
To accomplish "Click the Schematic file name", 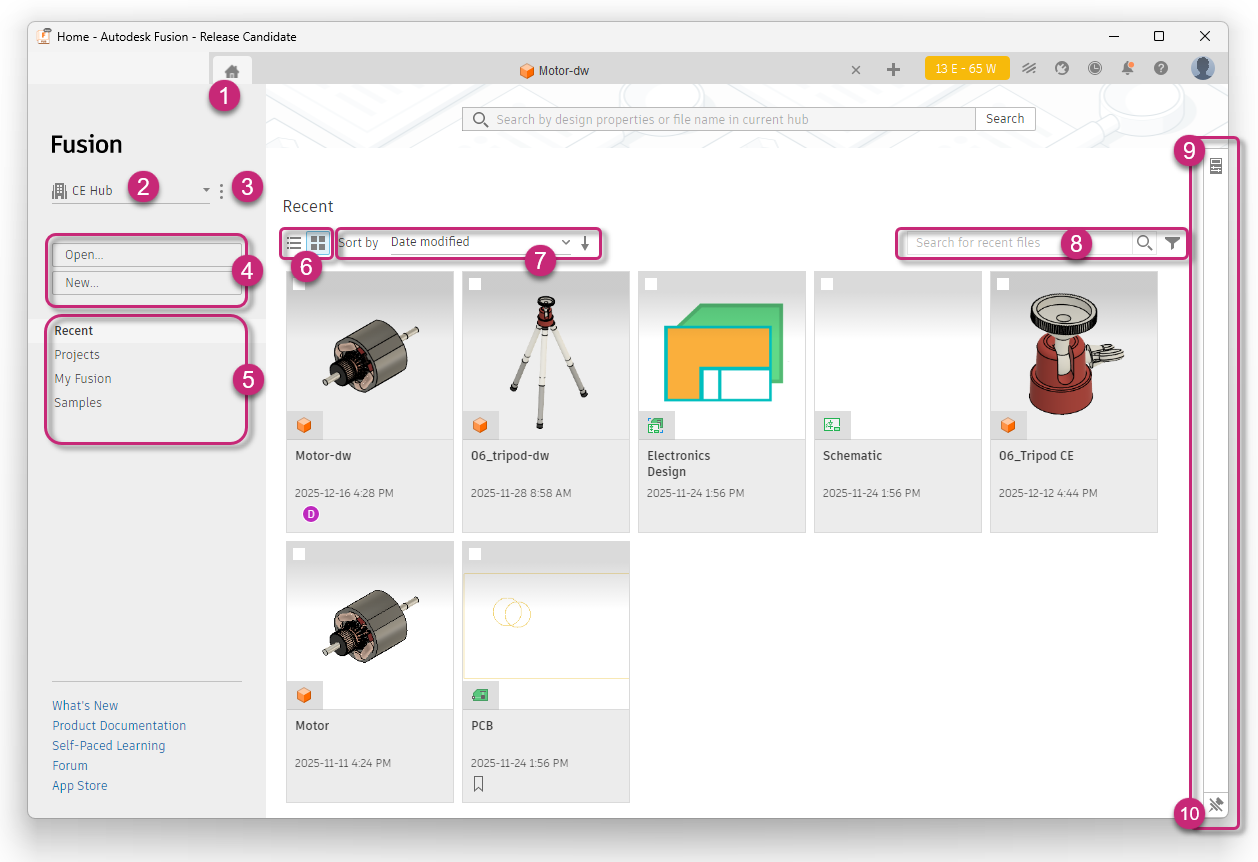I will pyautogui.click(x=852, y=456).
